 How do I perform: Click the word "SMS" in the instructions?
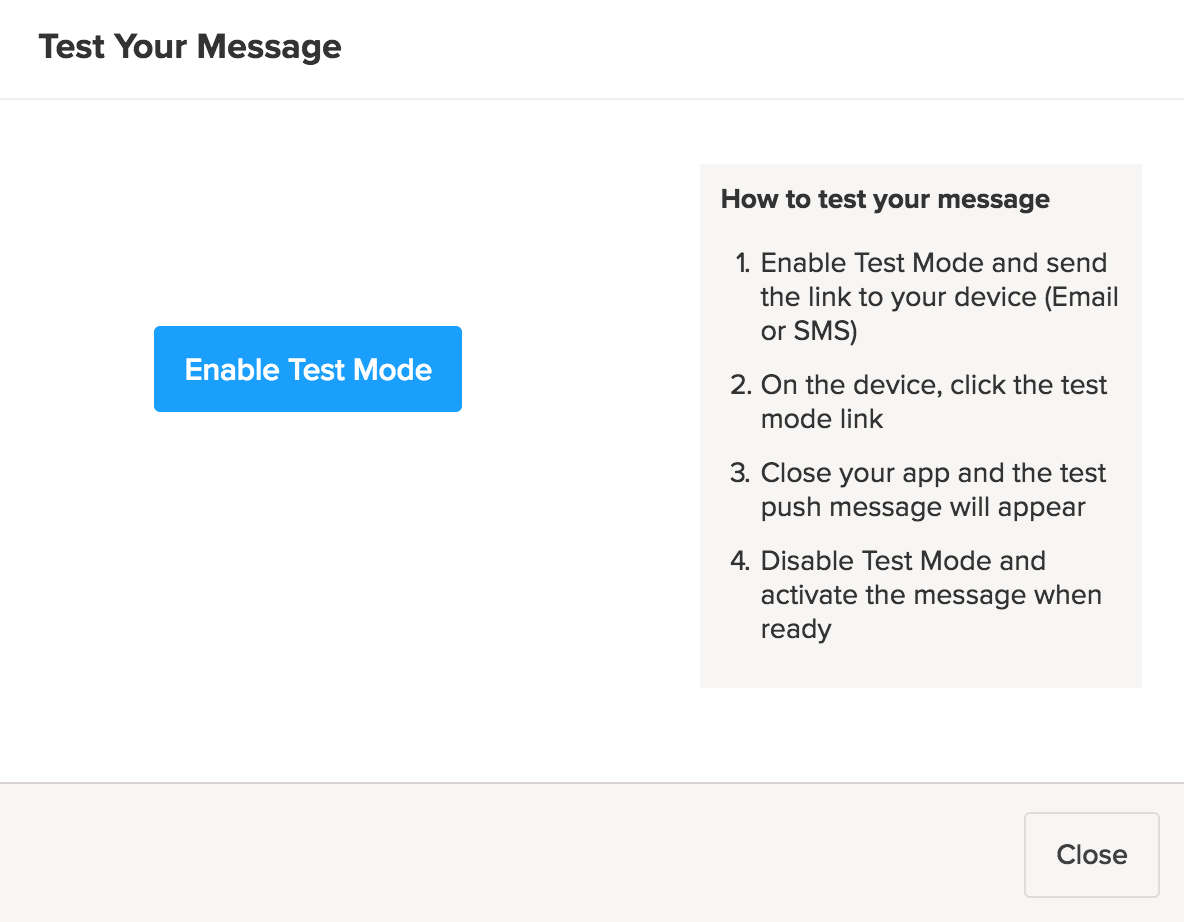point(822,332)
